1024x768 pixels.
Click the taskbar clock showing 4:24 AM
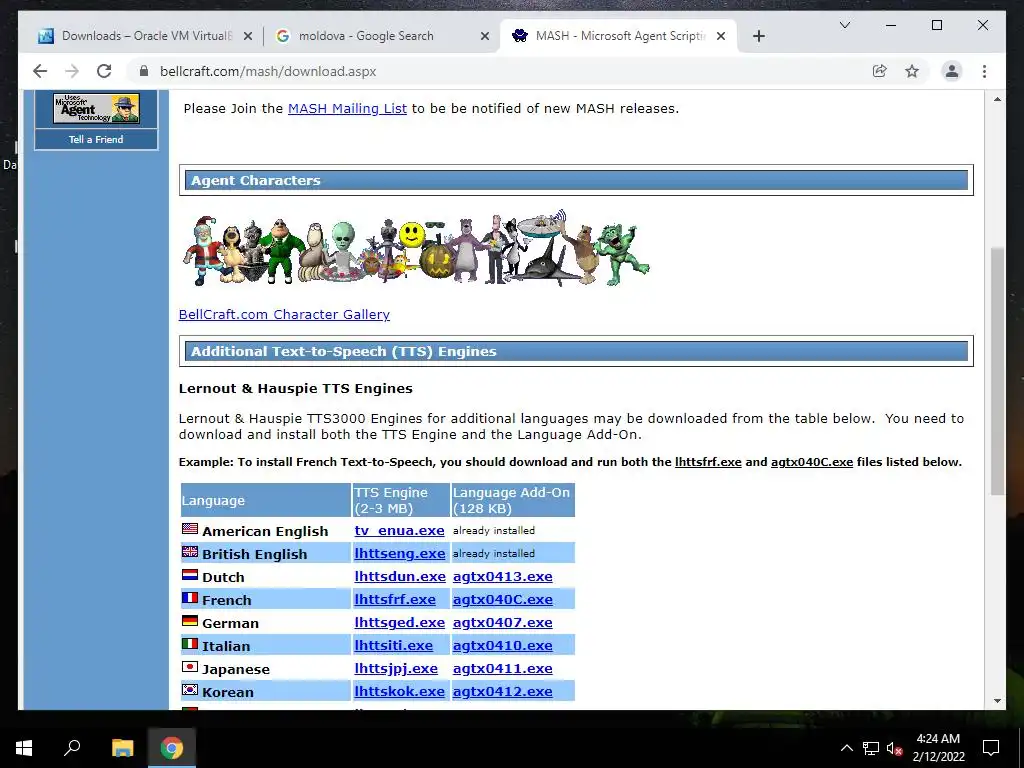(938, 748)
